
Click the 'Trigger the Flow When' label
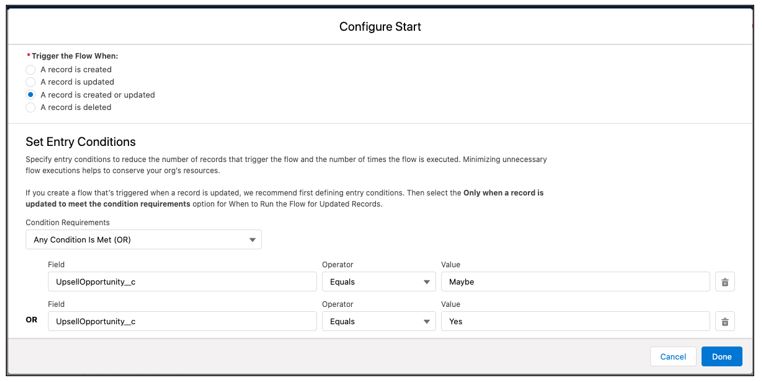(x=74, y=56)
